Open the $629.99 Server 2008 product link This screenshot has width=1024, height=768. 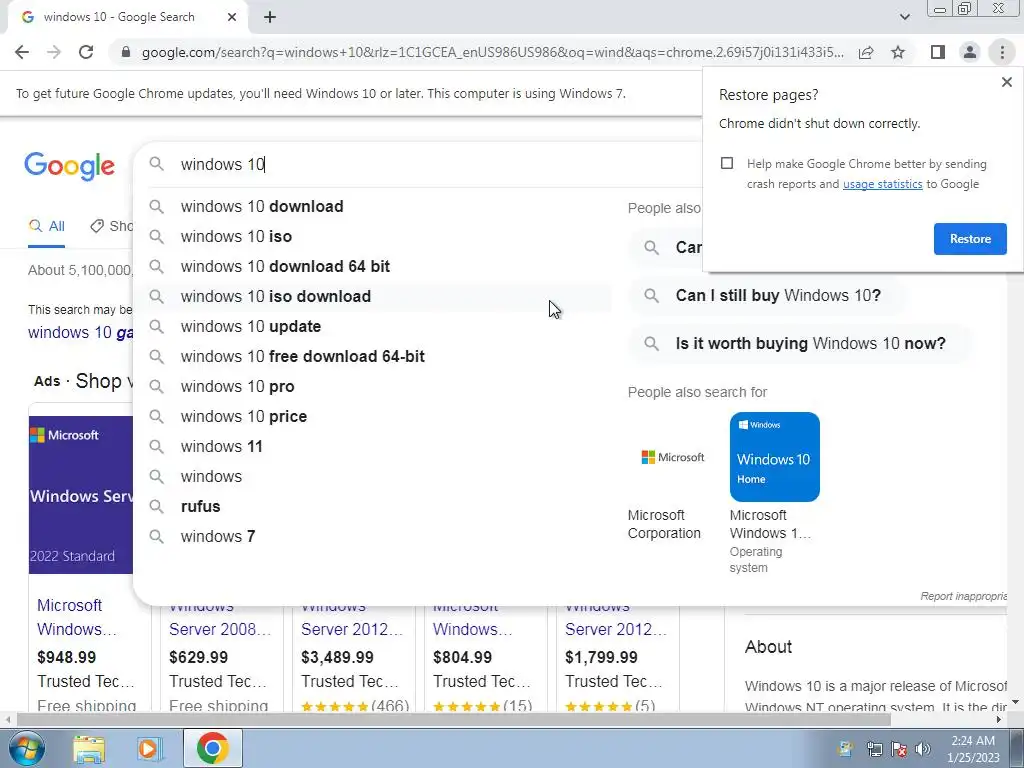tap(219, 630)
